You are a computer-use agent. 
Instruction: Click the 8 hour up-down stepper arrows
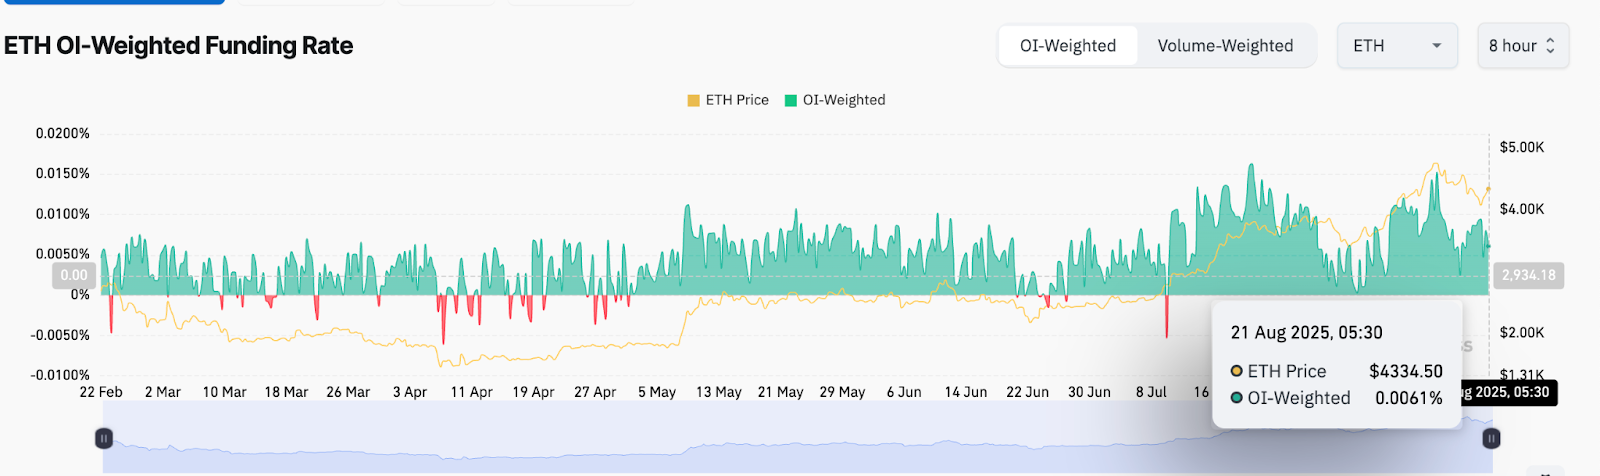(1551, 46)
